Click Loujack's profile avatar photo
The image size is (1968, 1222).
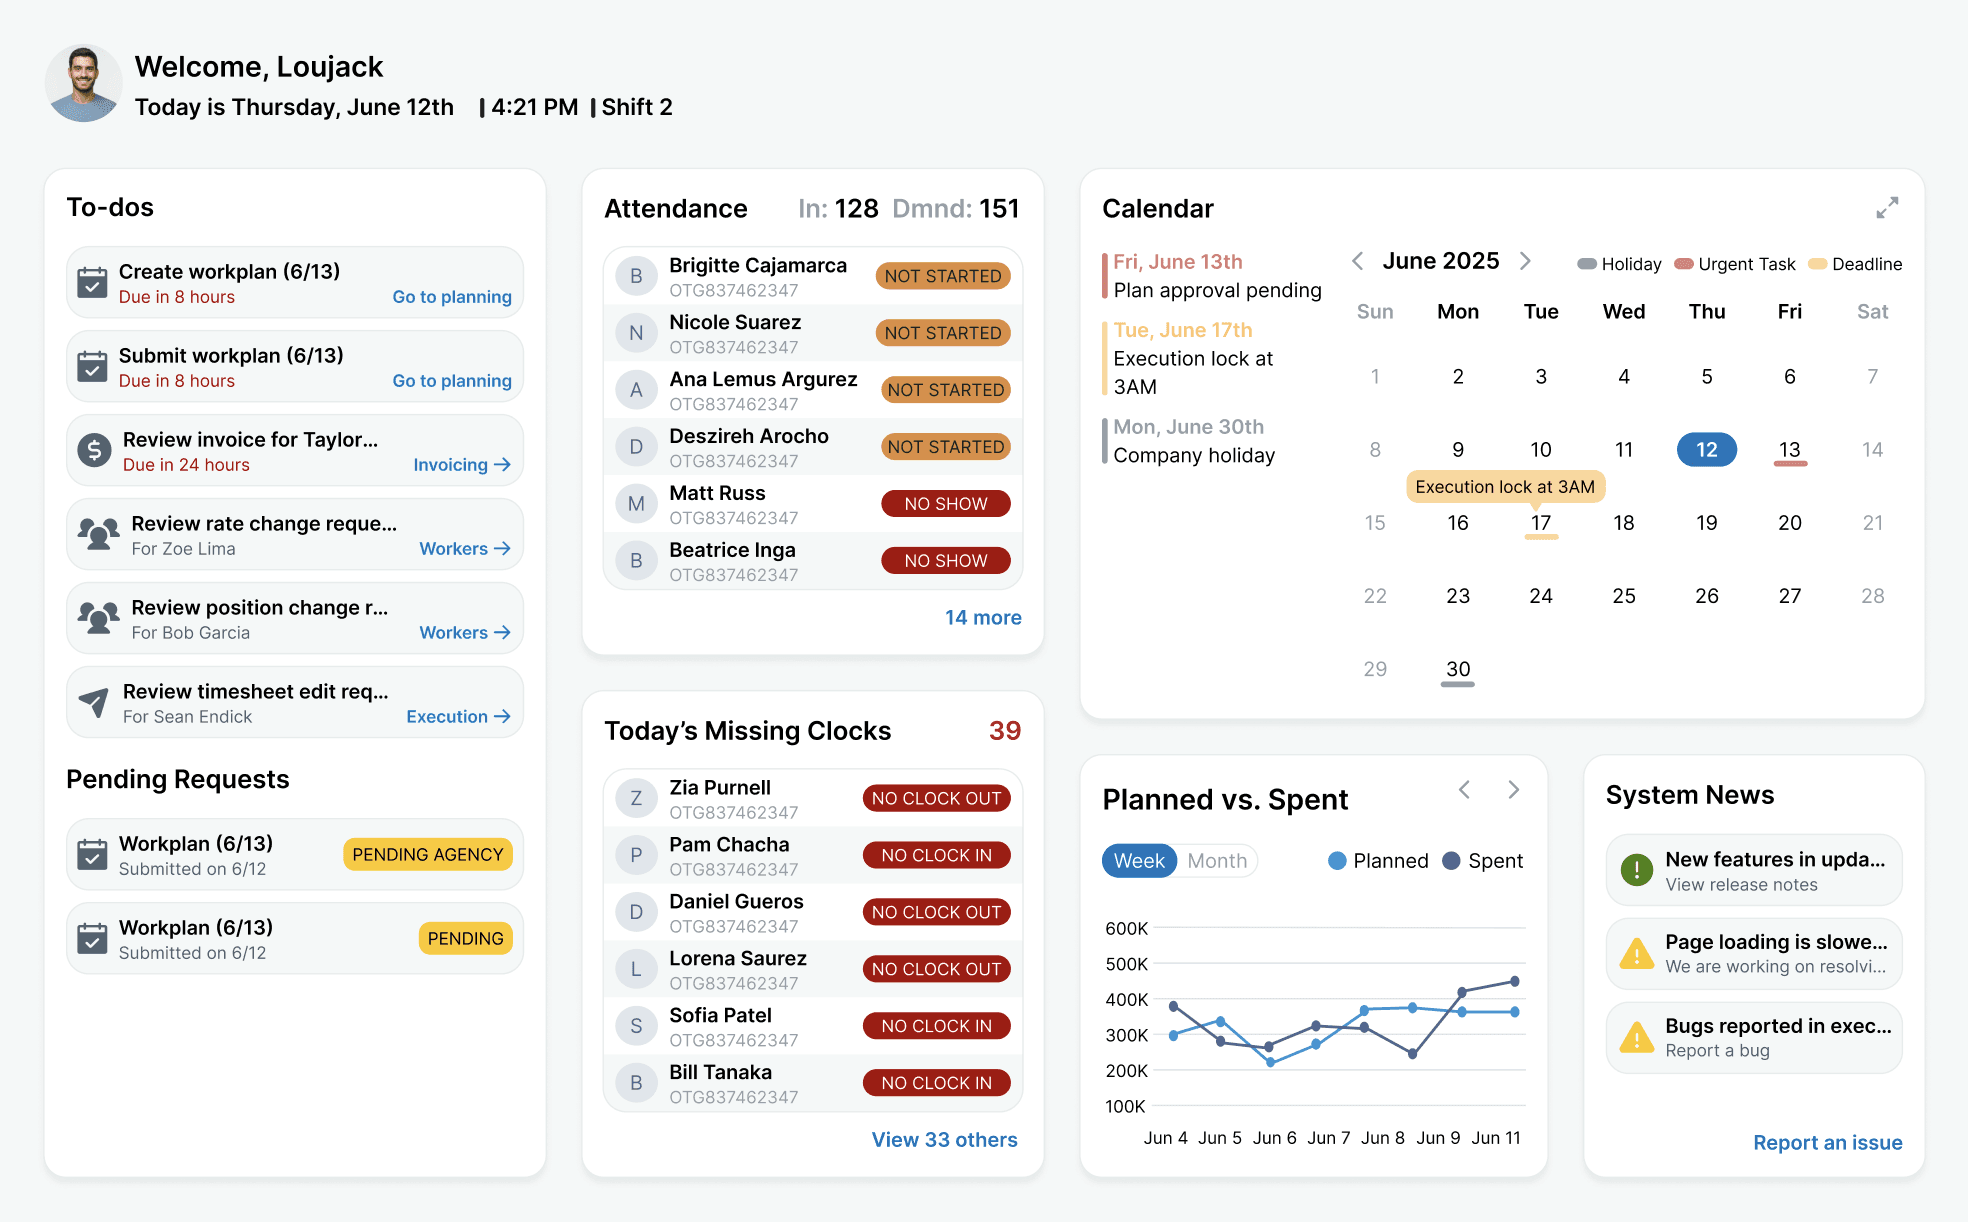(x=84, y=84)
